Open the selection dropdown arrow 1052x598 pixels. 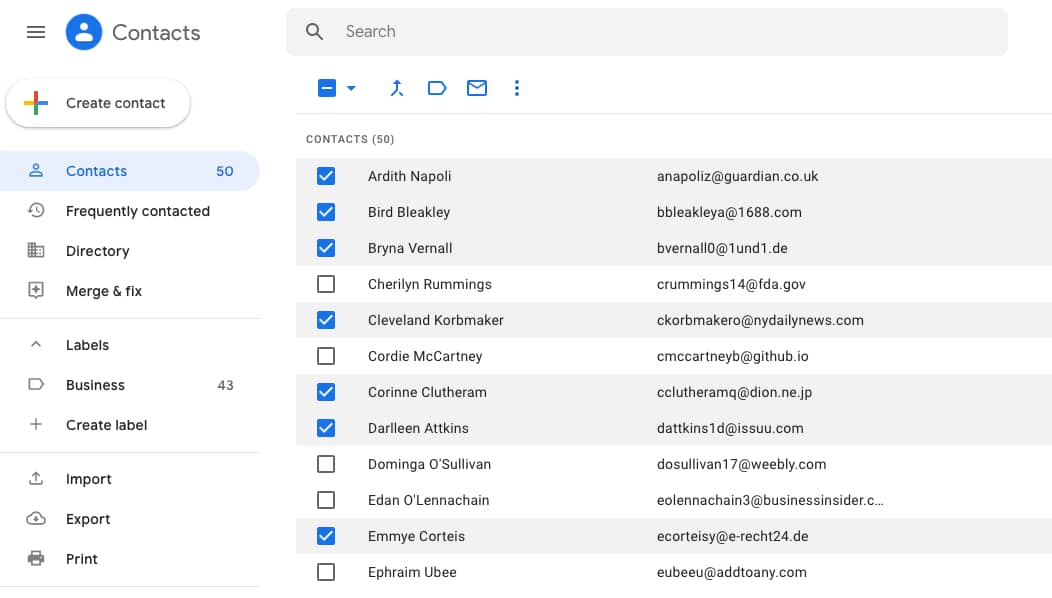(x=351, y=88)
